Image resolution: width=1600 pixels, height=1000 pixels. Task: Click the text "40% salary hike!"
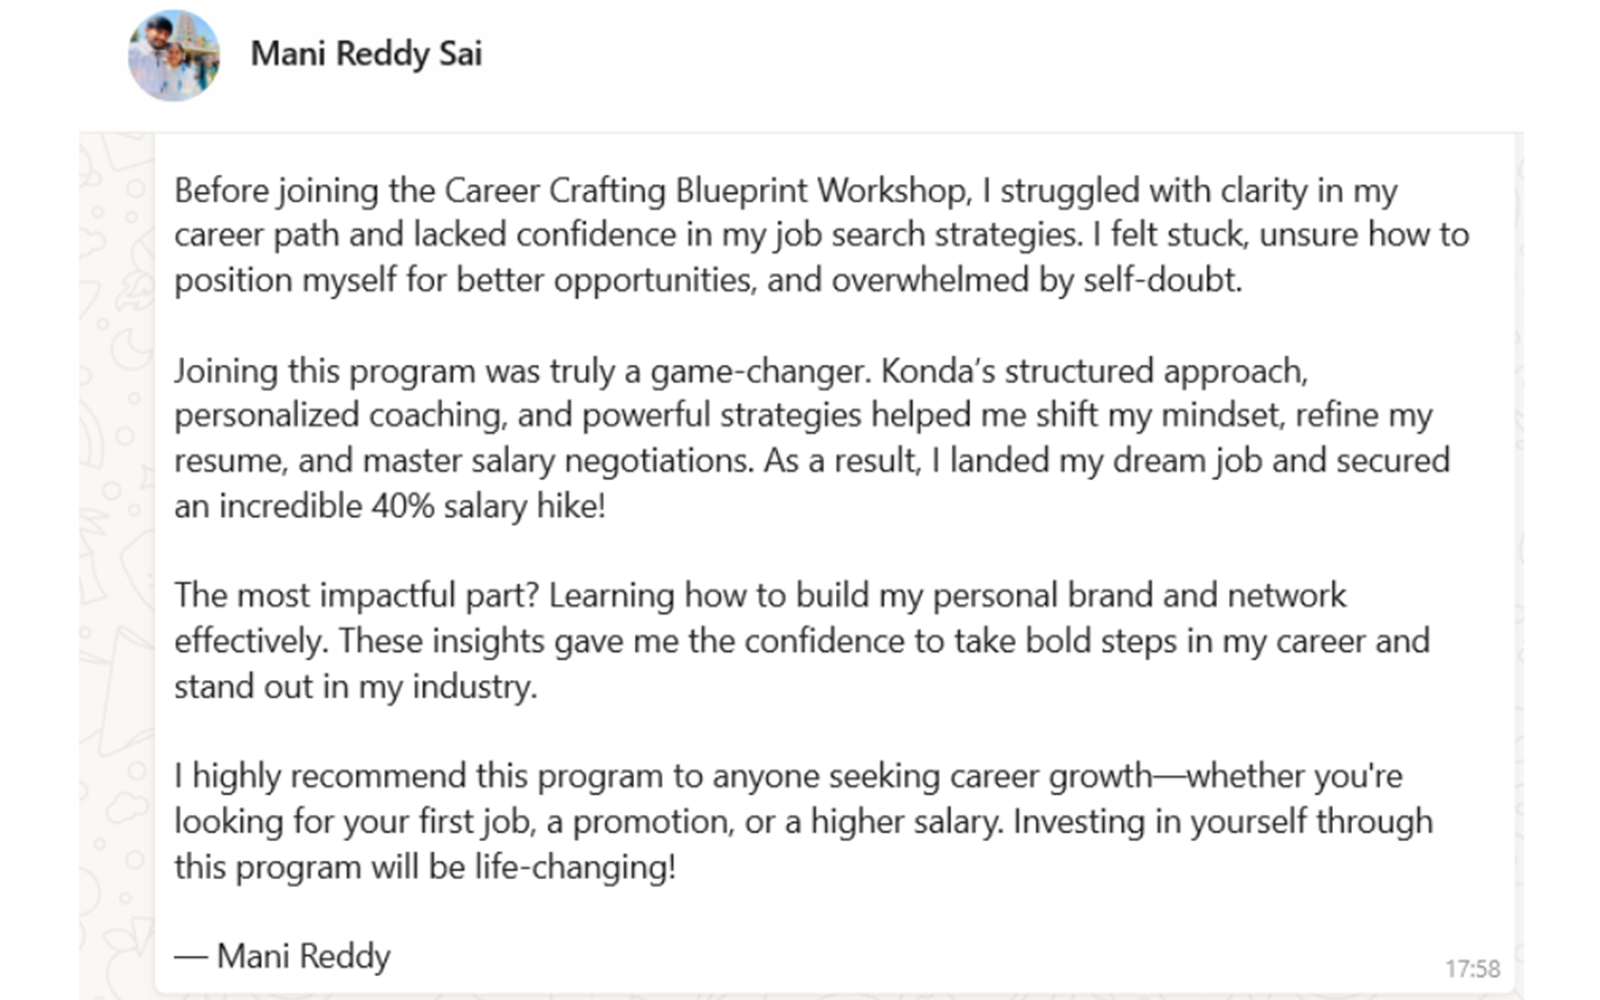[488, 506]
